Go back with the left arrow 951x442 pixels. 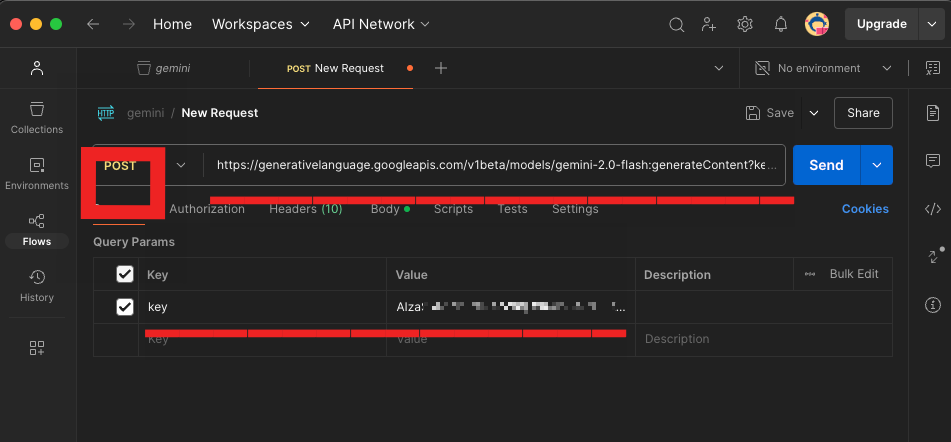pyautogui.click(x=93, y=24)
